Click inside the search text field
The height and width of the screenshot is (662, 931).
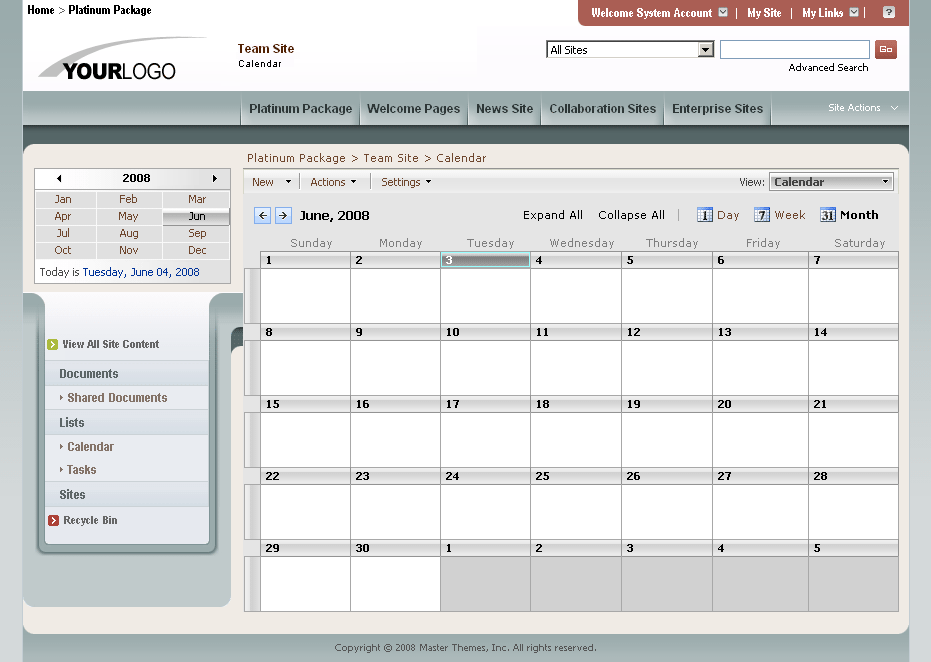(x=794, y=48)
